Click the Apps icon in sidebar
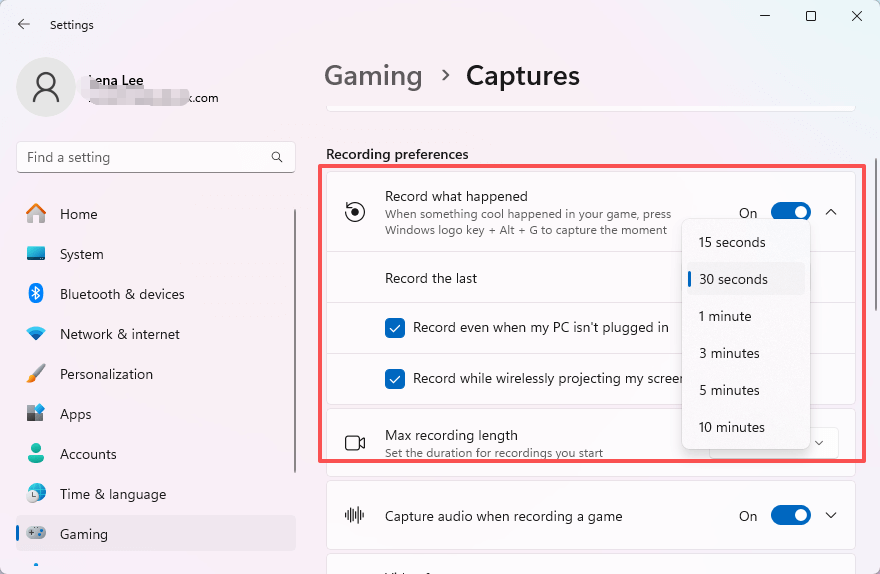Screen dimensions: 880x574 (x=36, y=414)
